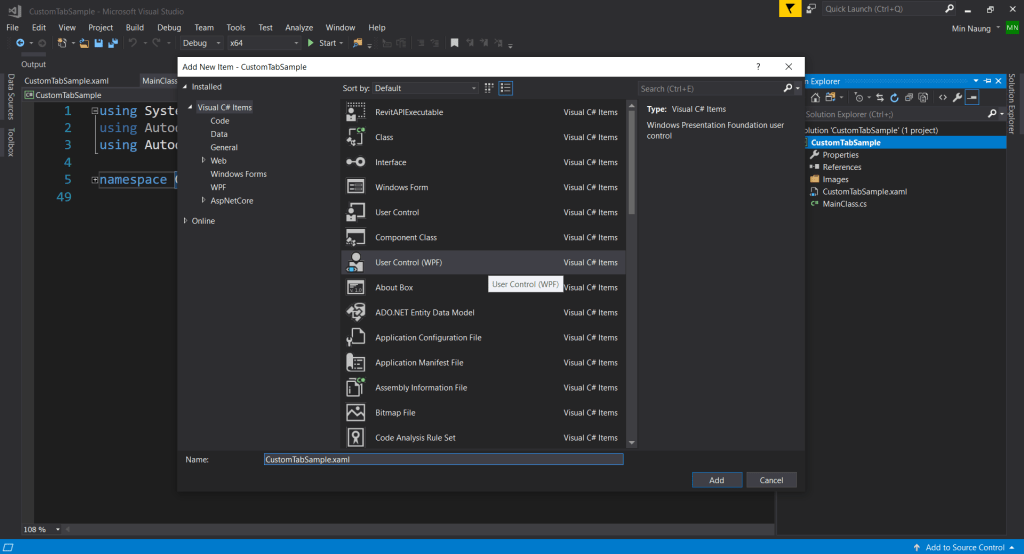Open Solution Explorer properties wrench icon
1024x554 pixels.
(957, 98)
